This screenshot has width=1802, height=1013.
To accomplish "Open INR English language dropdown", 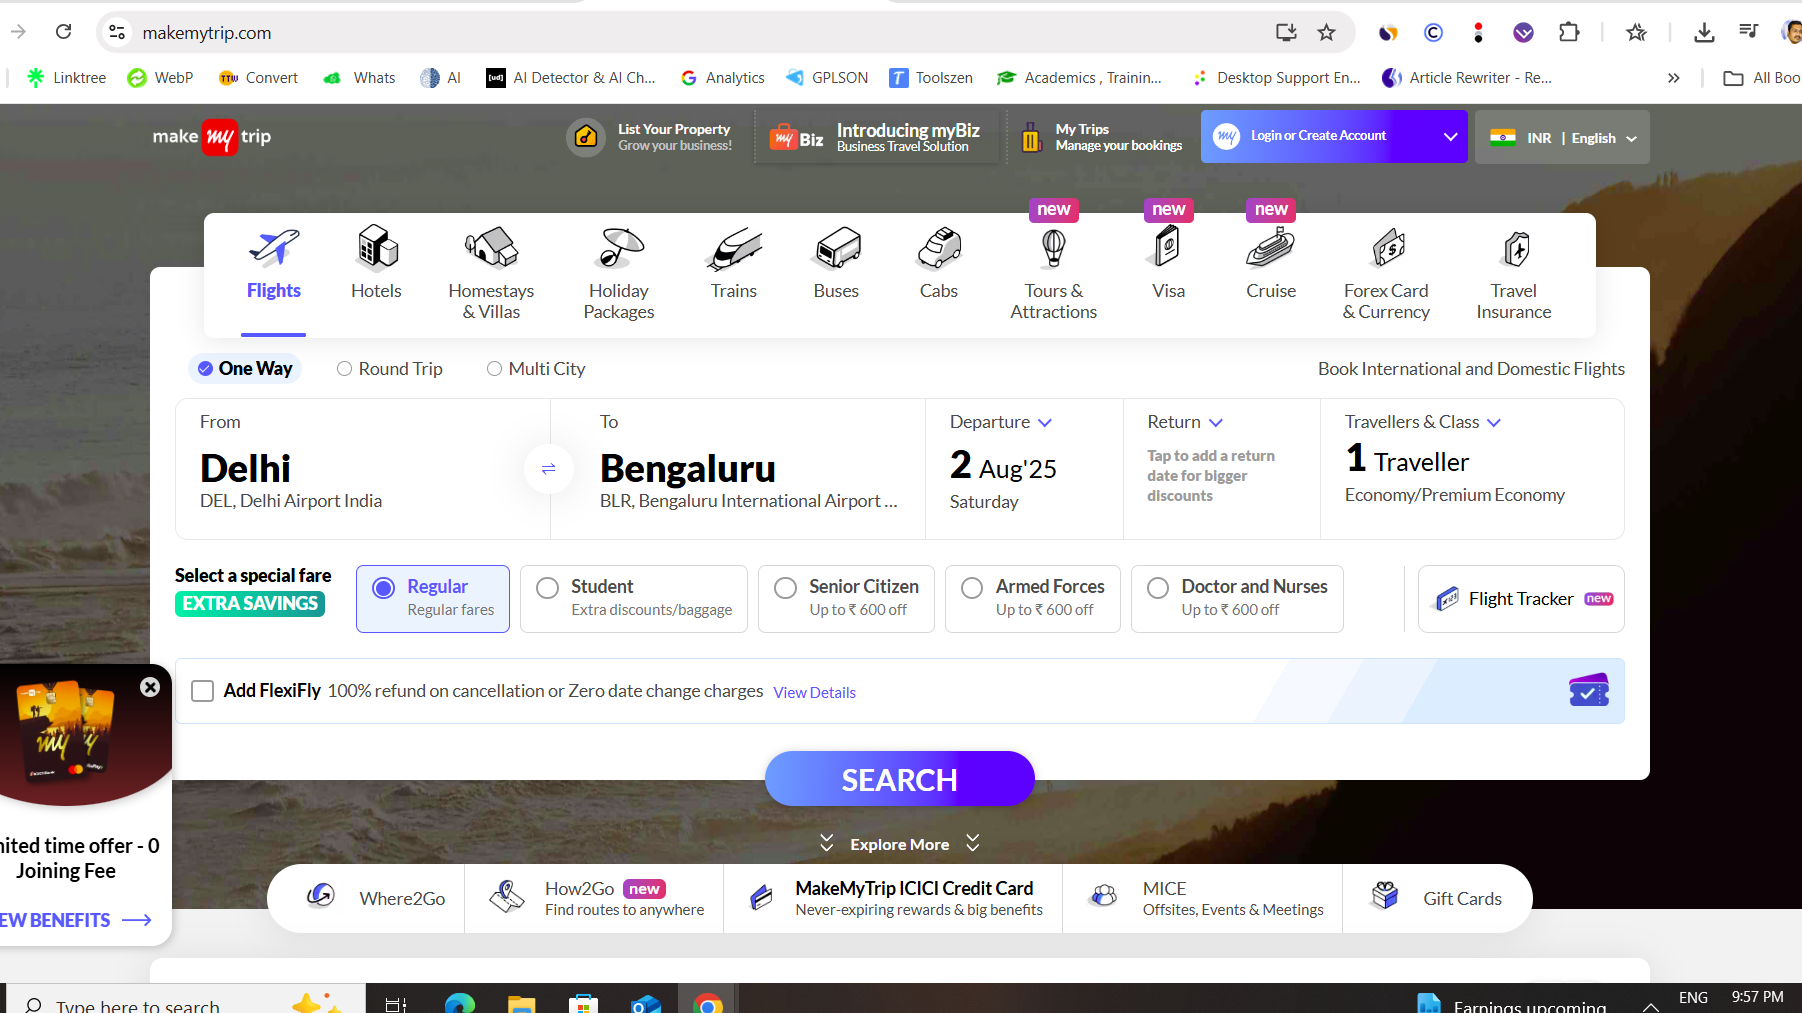I will [x=1562, y=137].
